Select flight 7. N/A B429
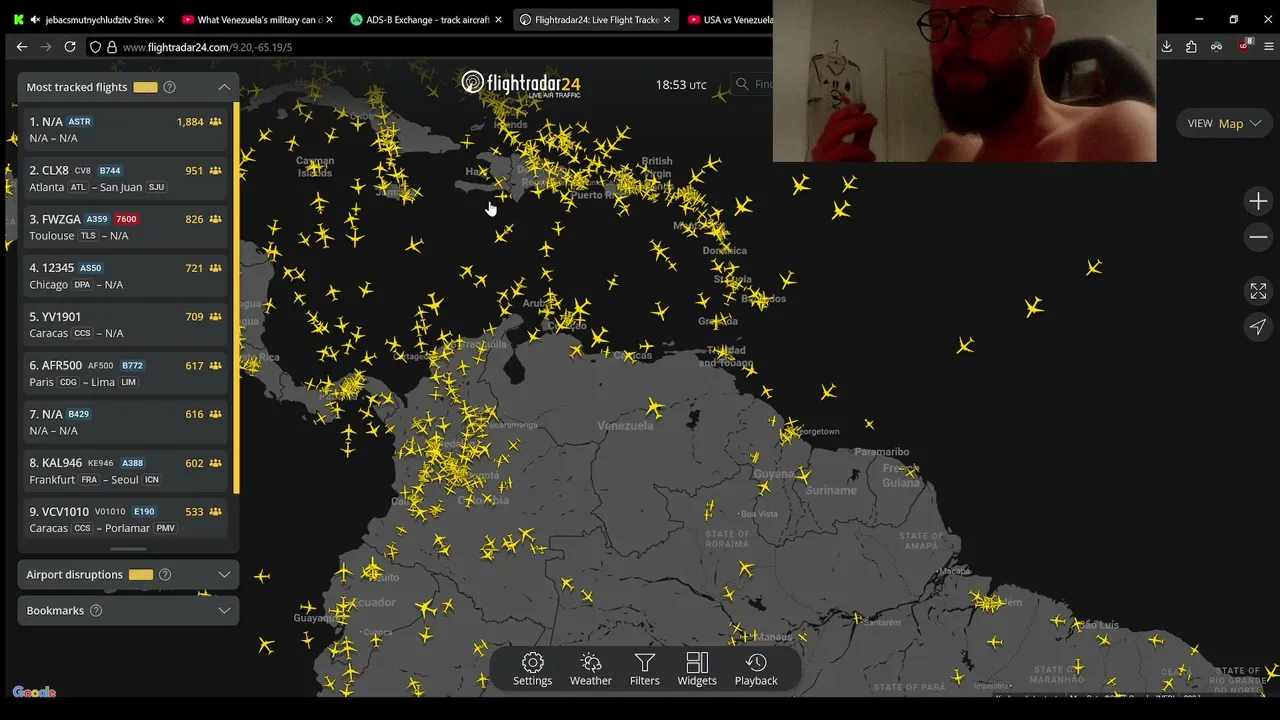 126,422
